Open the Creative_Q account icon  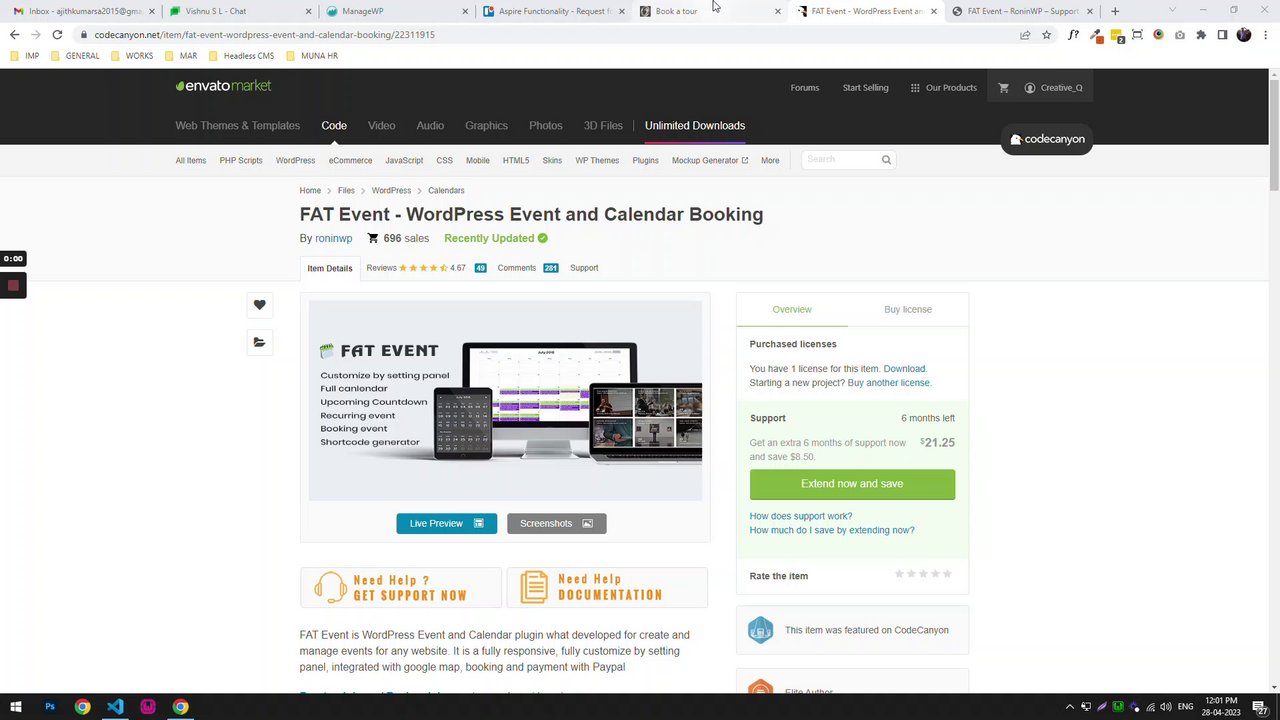(x=1030, y=88)
